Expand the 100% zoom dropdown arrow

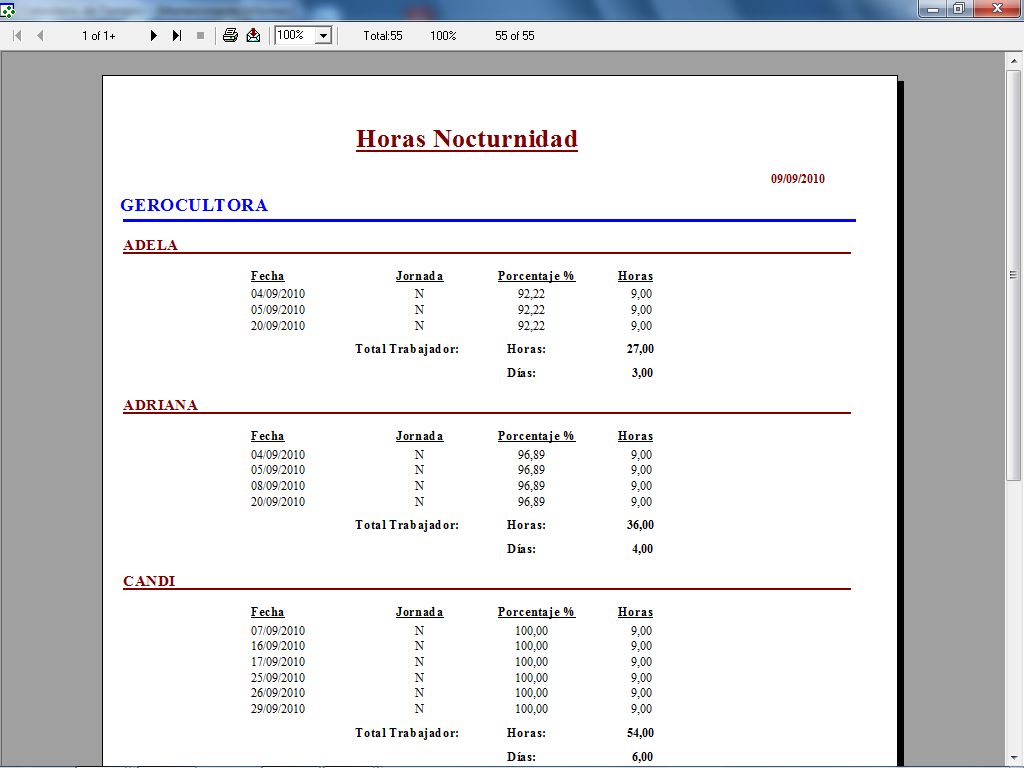[x=323, y=35]
